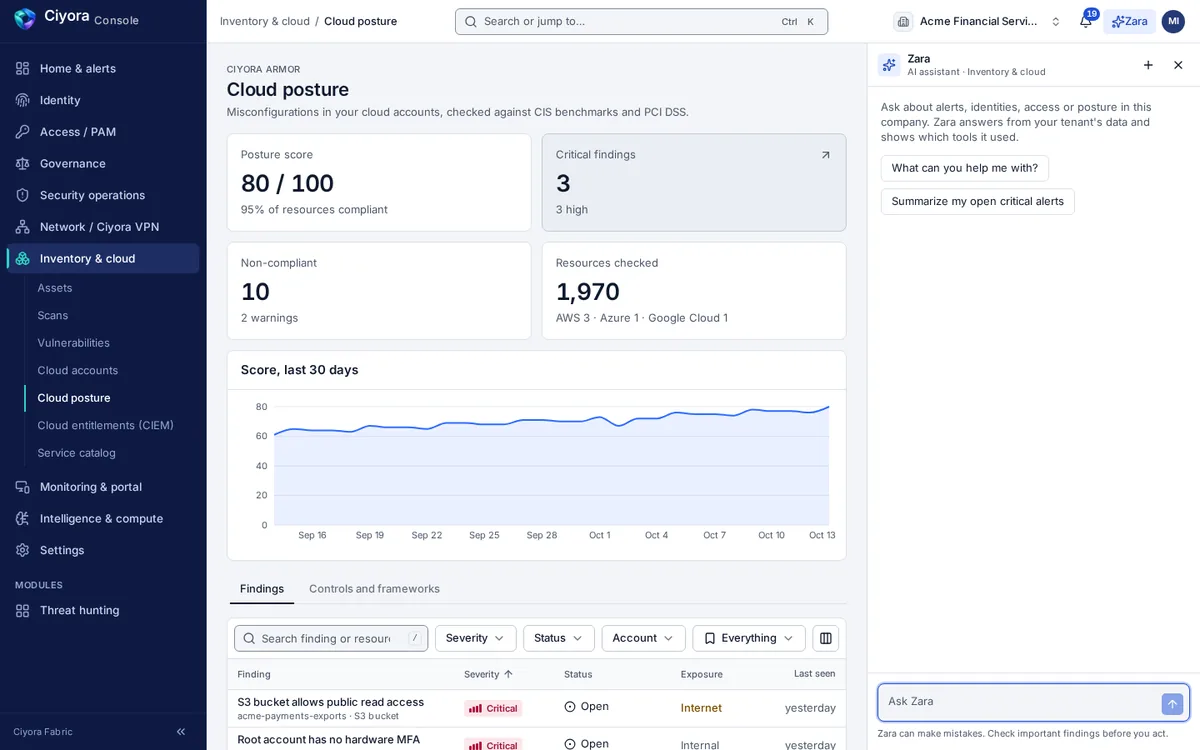Open the Resources checked card
Image resolution: width=1200 pixels, height=750 pixels.
[x=694, y=291]
